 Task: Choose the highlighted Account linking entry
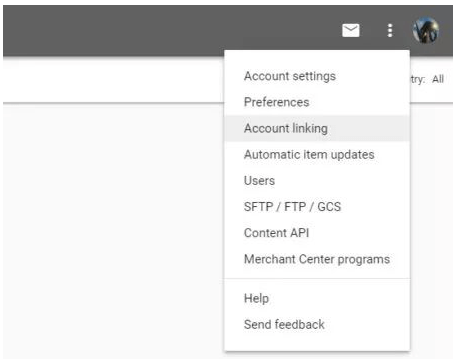coord(317,128)
